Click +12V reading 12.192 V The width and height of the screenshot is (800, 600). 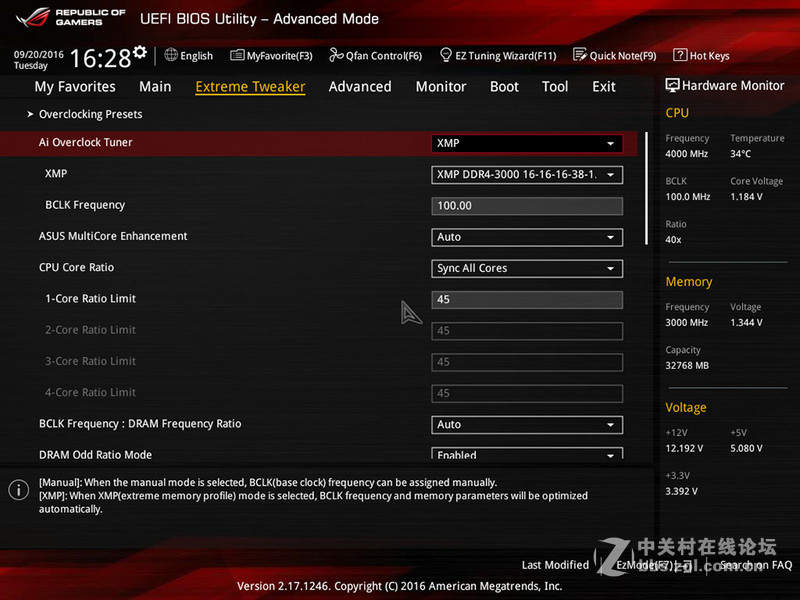pyautogui.click(x=684, y=448)
